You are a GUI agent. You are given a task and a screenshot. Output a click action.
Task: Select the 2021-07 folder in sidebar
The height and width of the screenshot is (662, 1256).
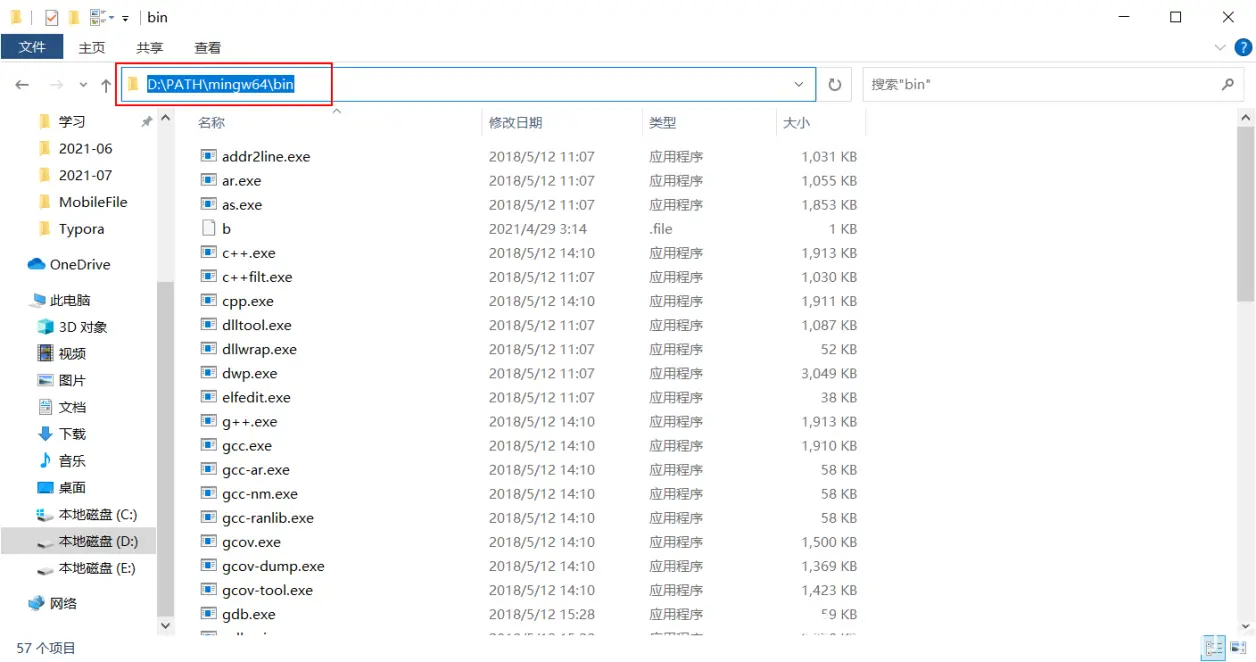[x=87, y=175]
